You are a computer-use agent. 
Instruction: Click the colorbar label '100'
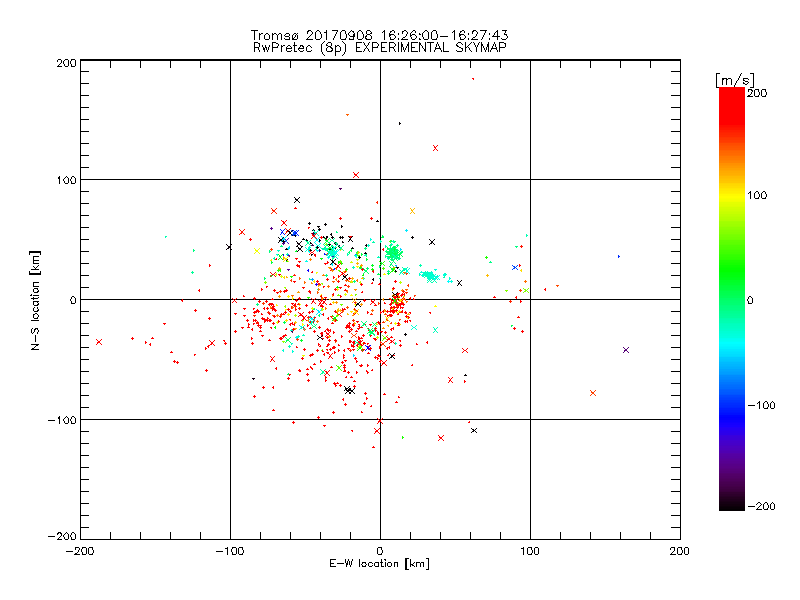click(x=757, y=195)
